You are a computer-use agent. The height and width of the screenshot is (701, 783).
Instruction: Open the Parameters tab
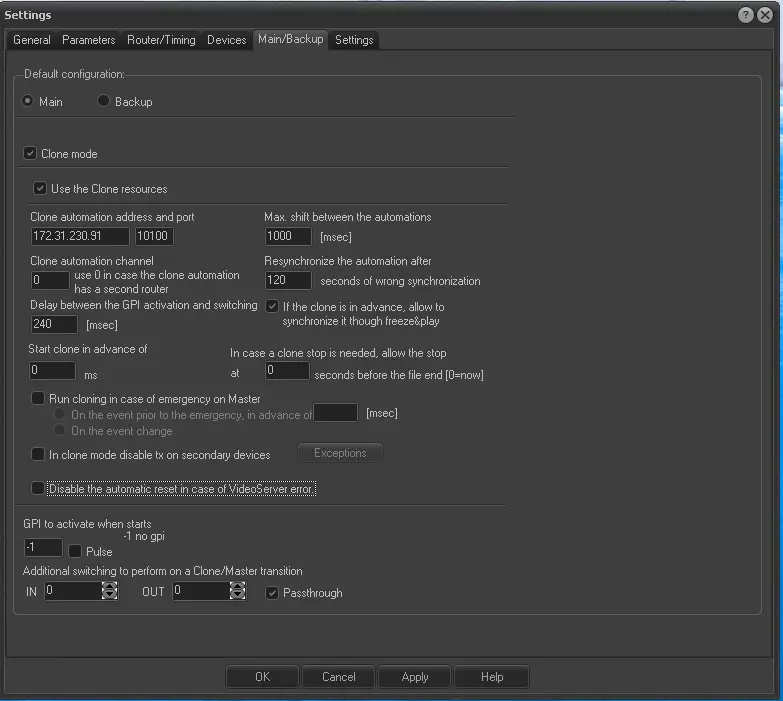tap(88, 40)
